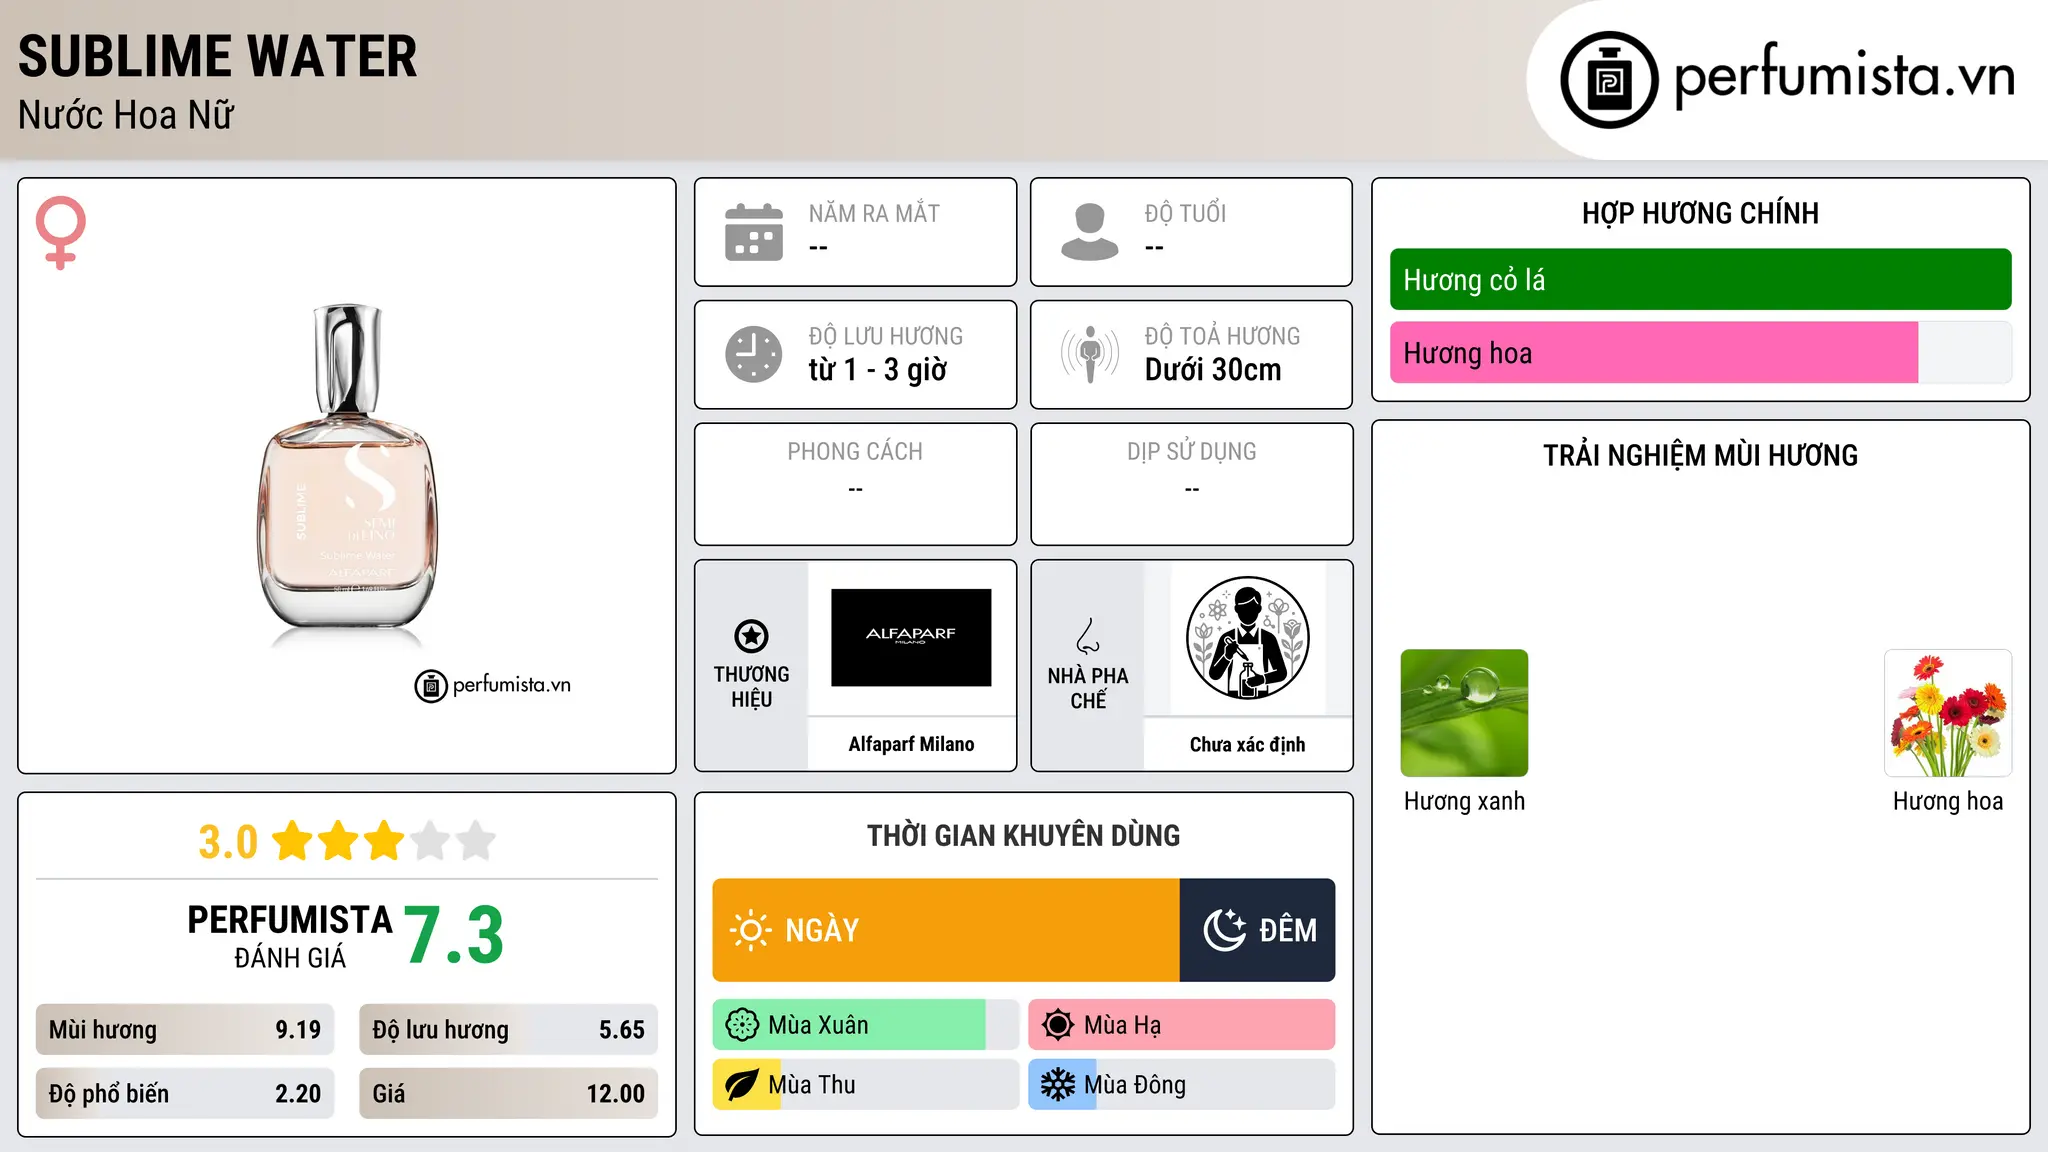Click the clock icon for Độ lưu hương
The width and height of the screenshot is (2048, 1152).
point(754,354)
